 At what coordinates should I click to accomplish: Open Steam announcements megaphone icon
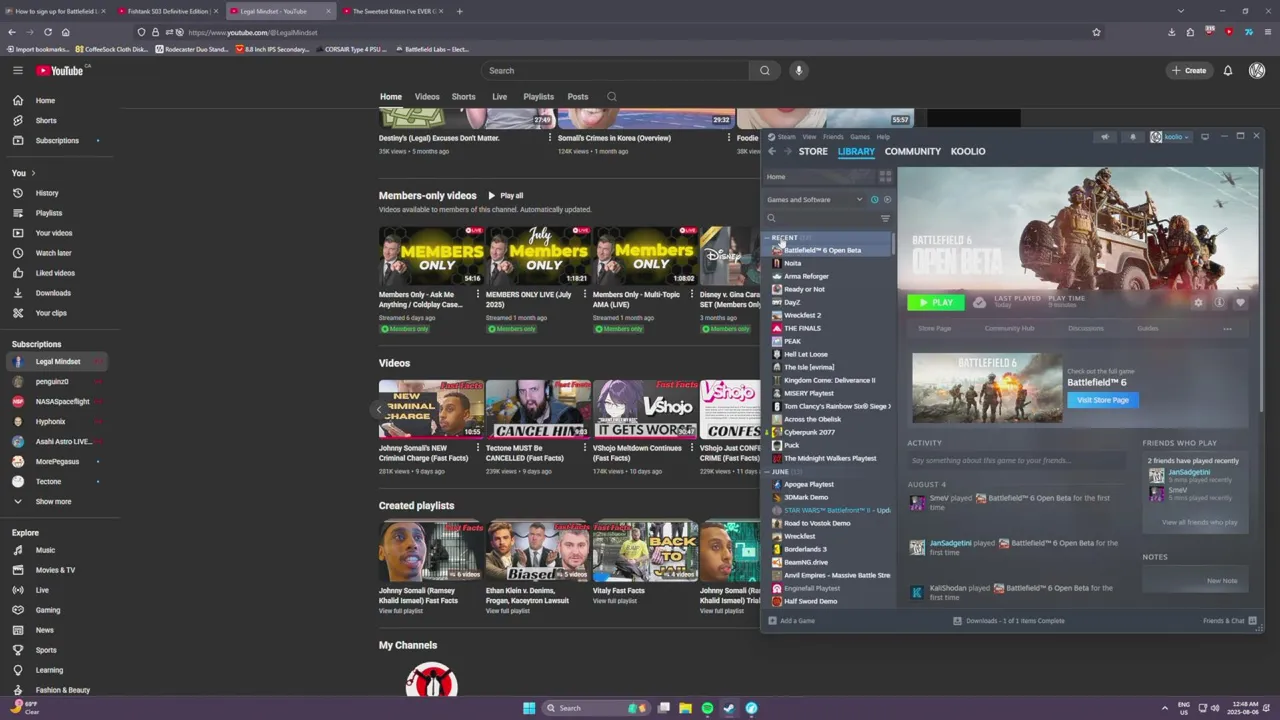(x=1105, y=137)
